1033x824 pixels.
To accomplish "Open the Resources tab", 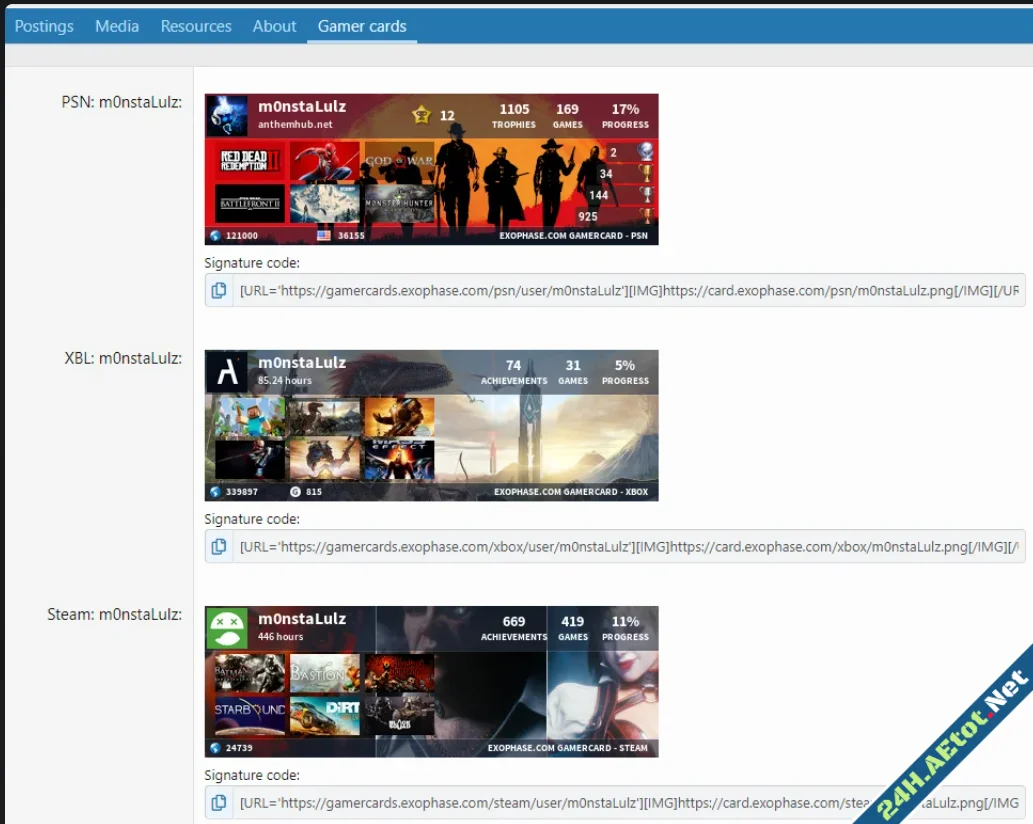I will [196, 26].
